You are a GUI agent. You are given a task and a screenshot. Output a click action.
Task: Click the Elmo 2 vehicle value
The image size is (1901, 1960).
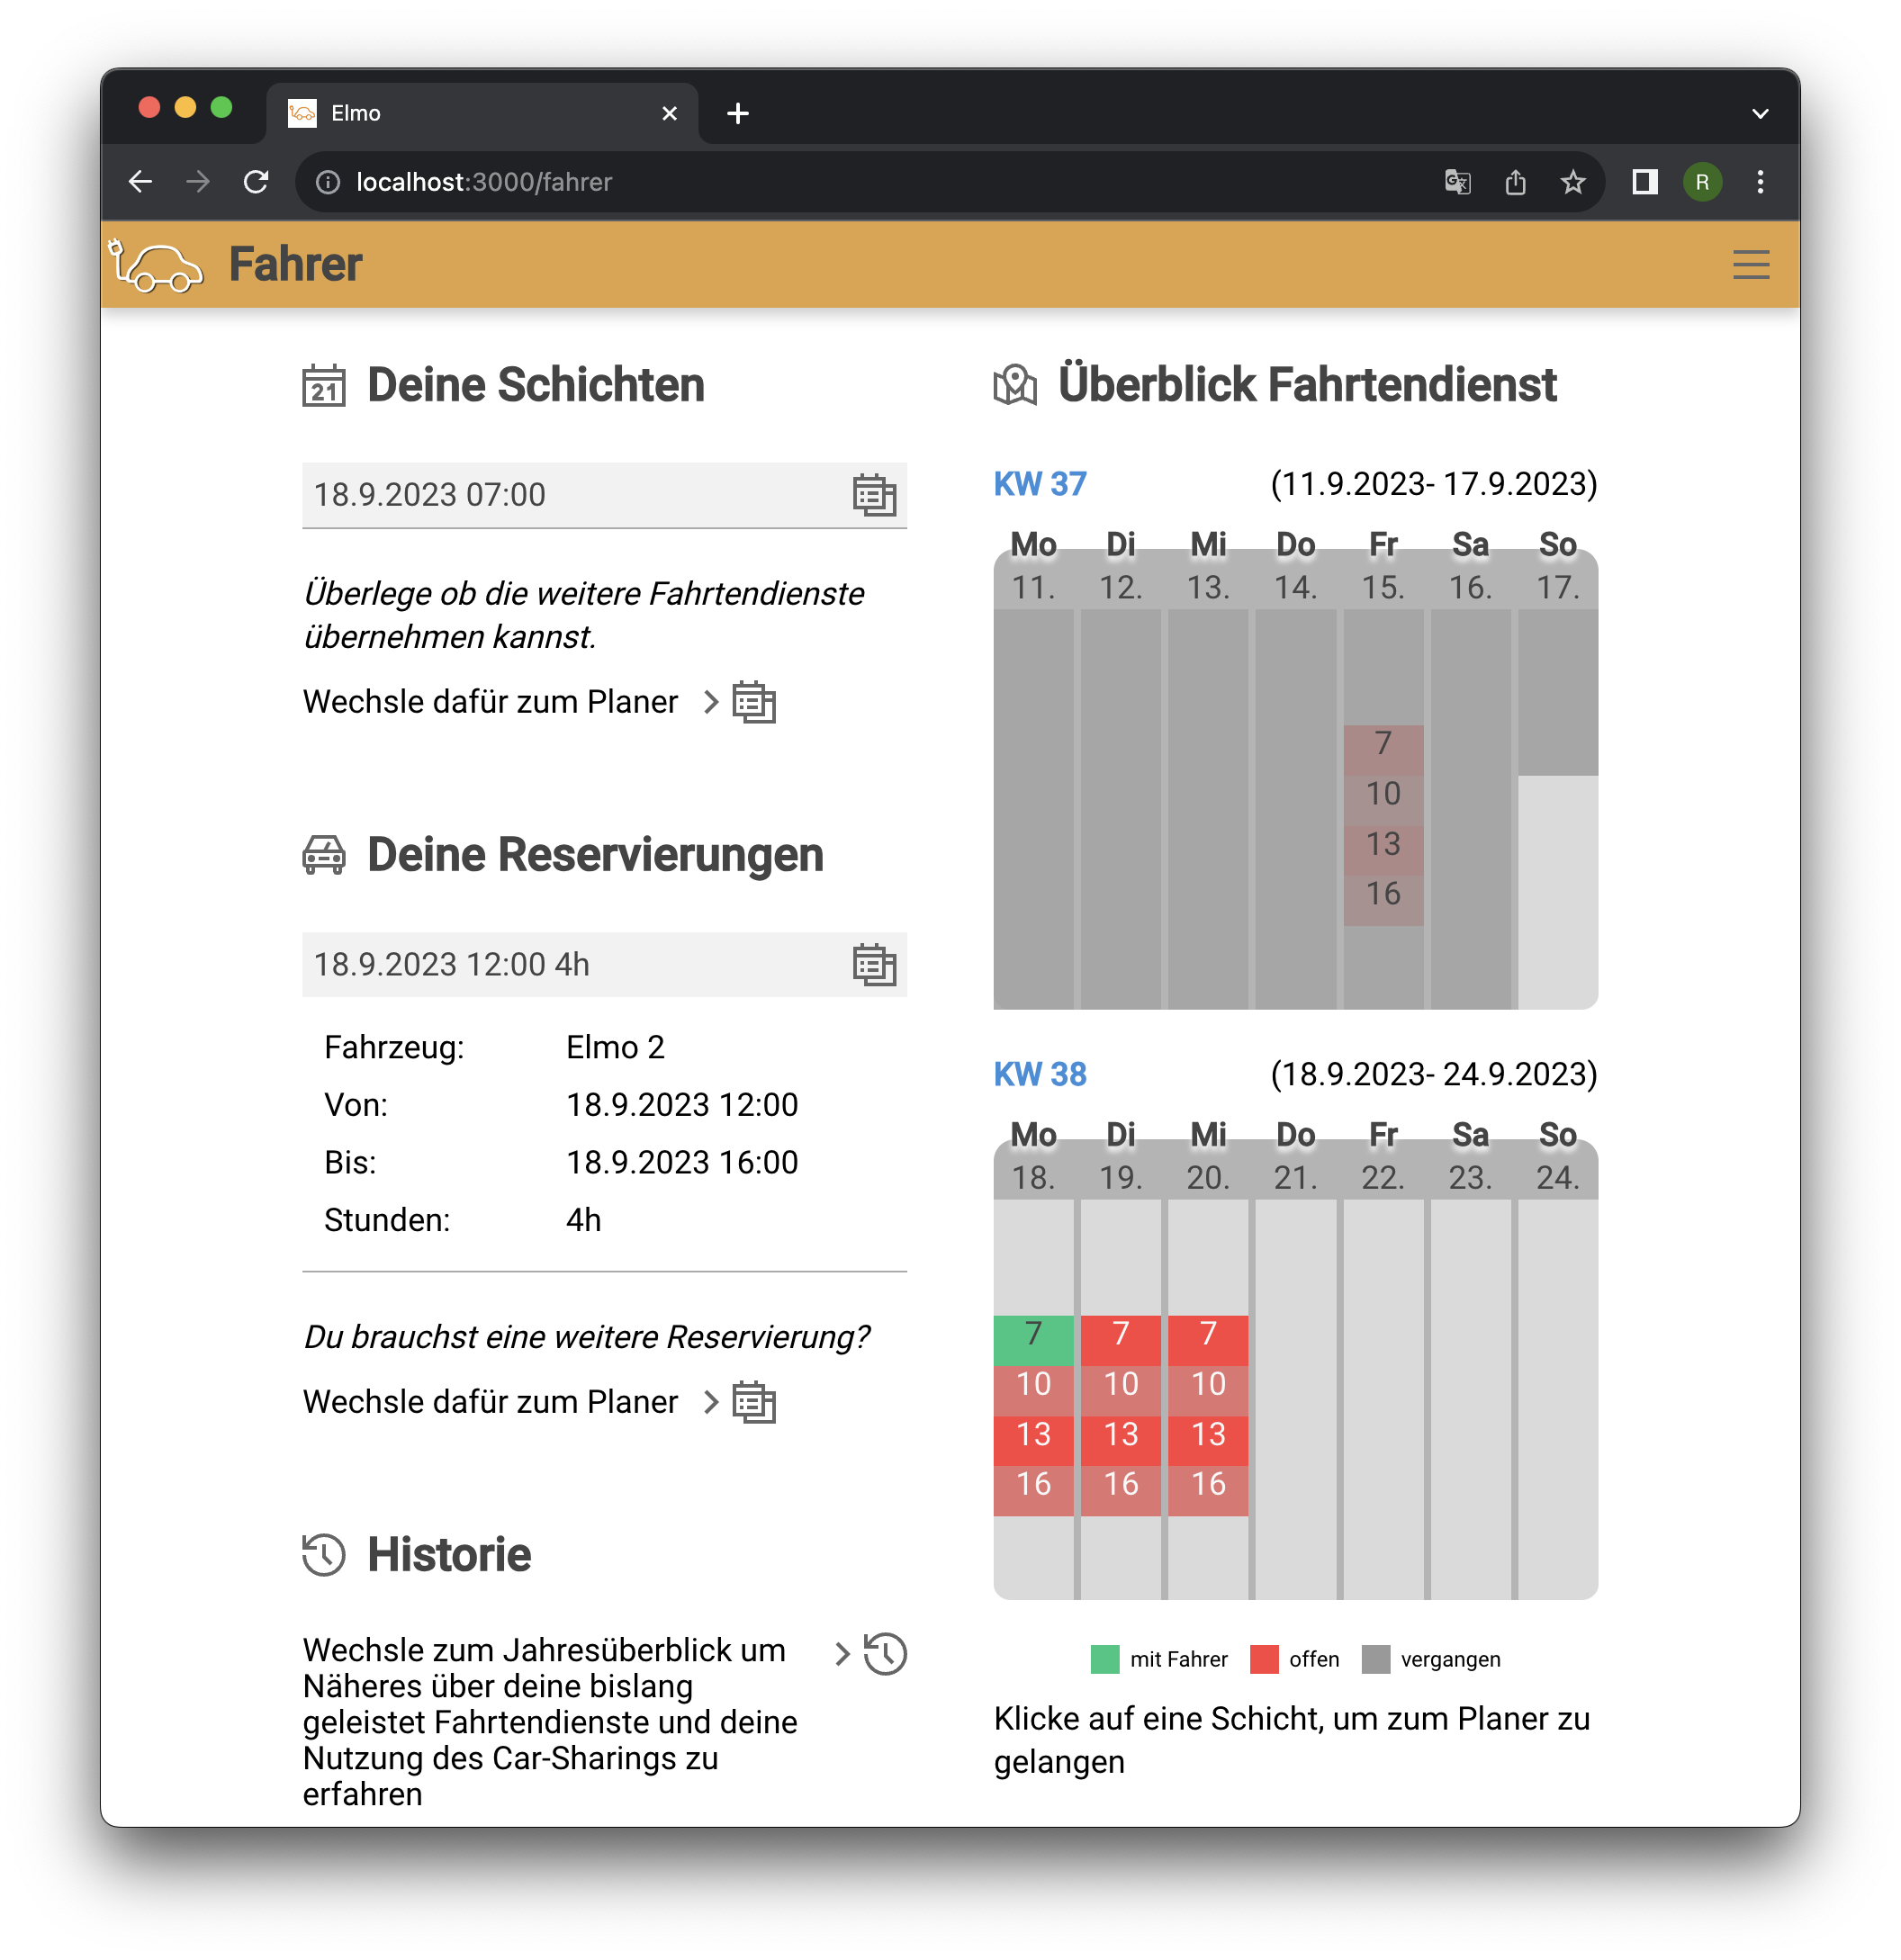click(x=615, y=1047)
